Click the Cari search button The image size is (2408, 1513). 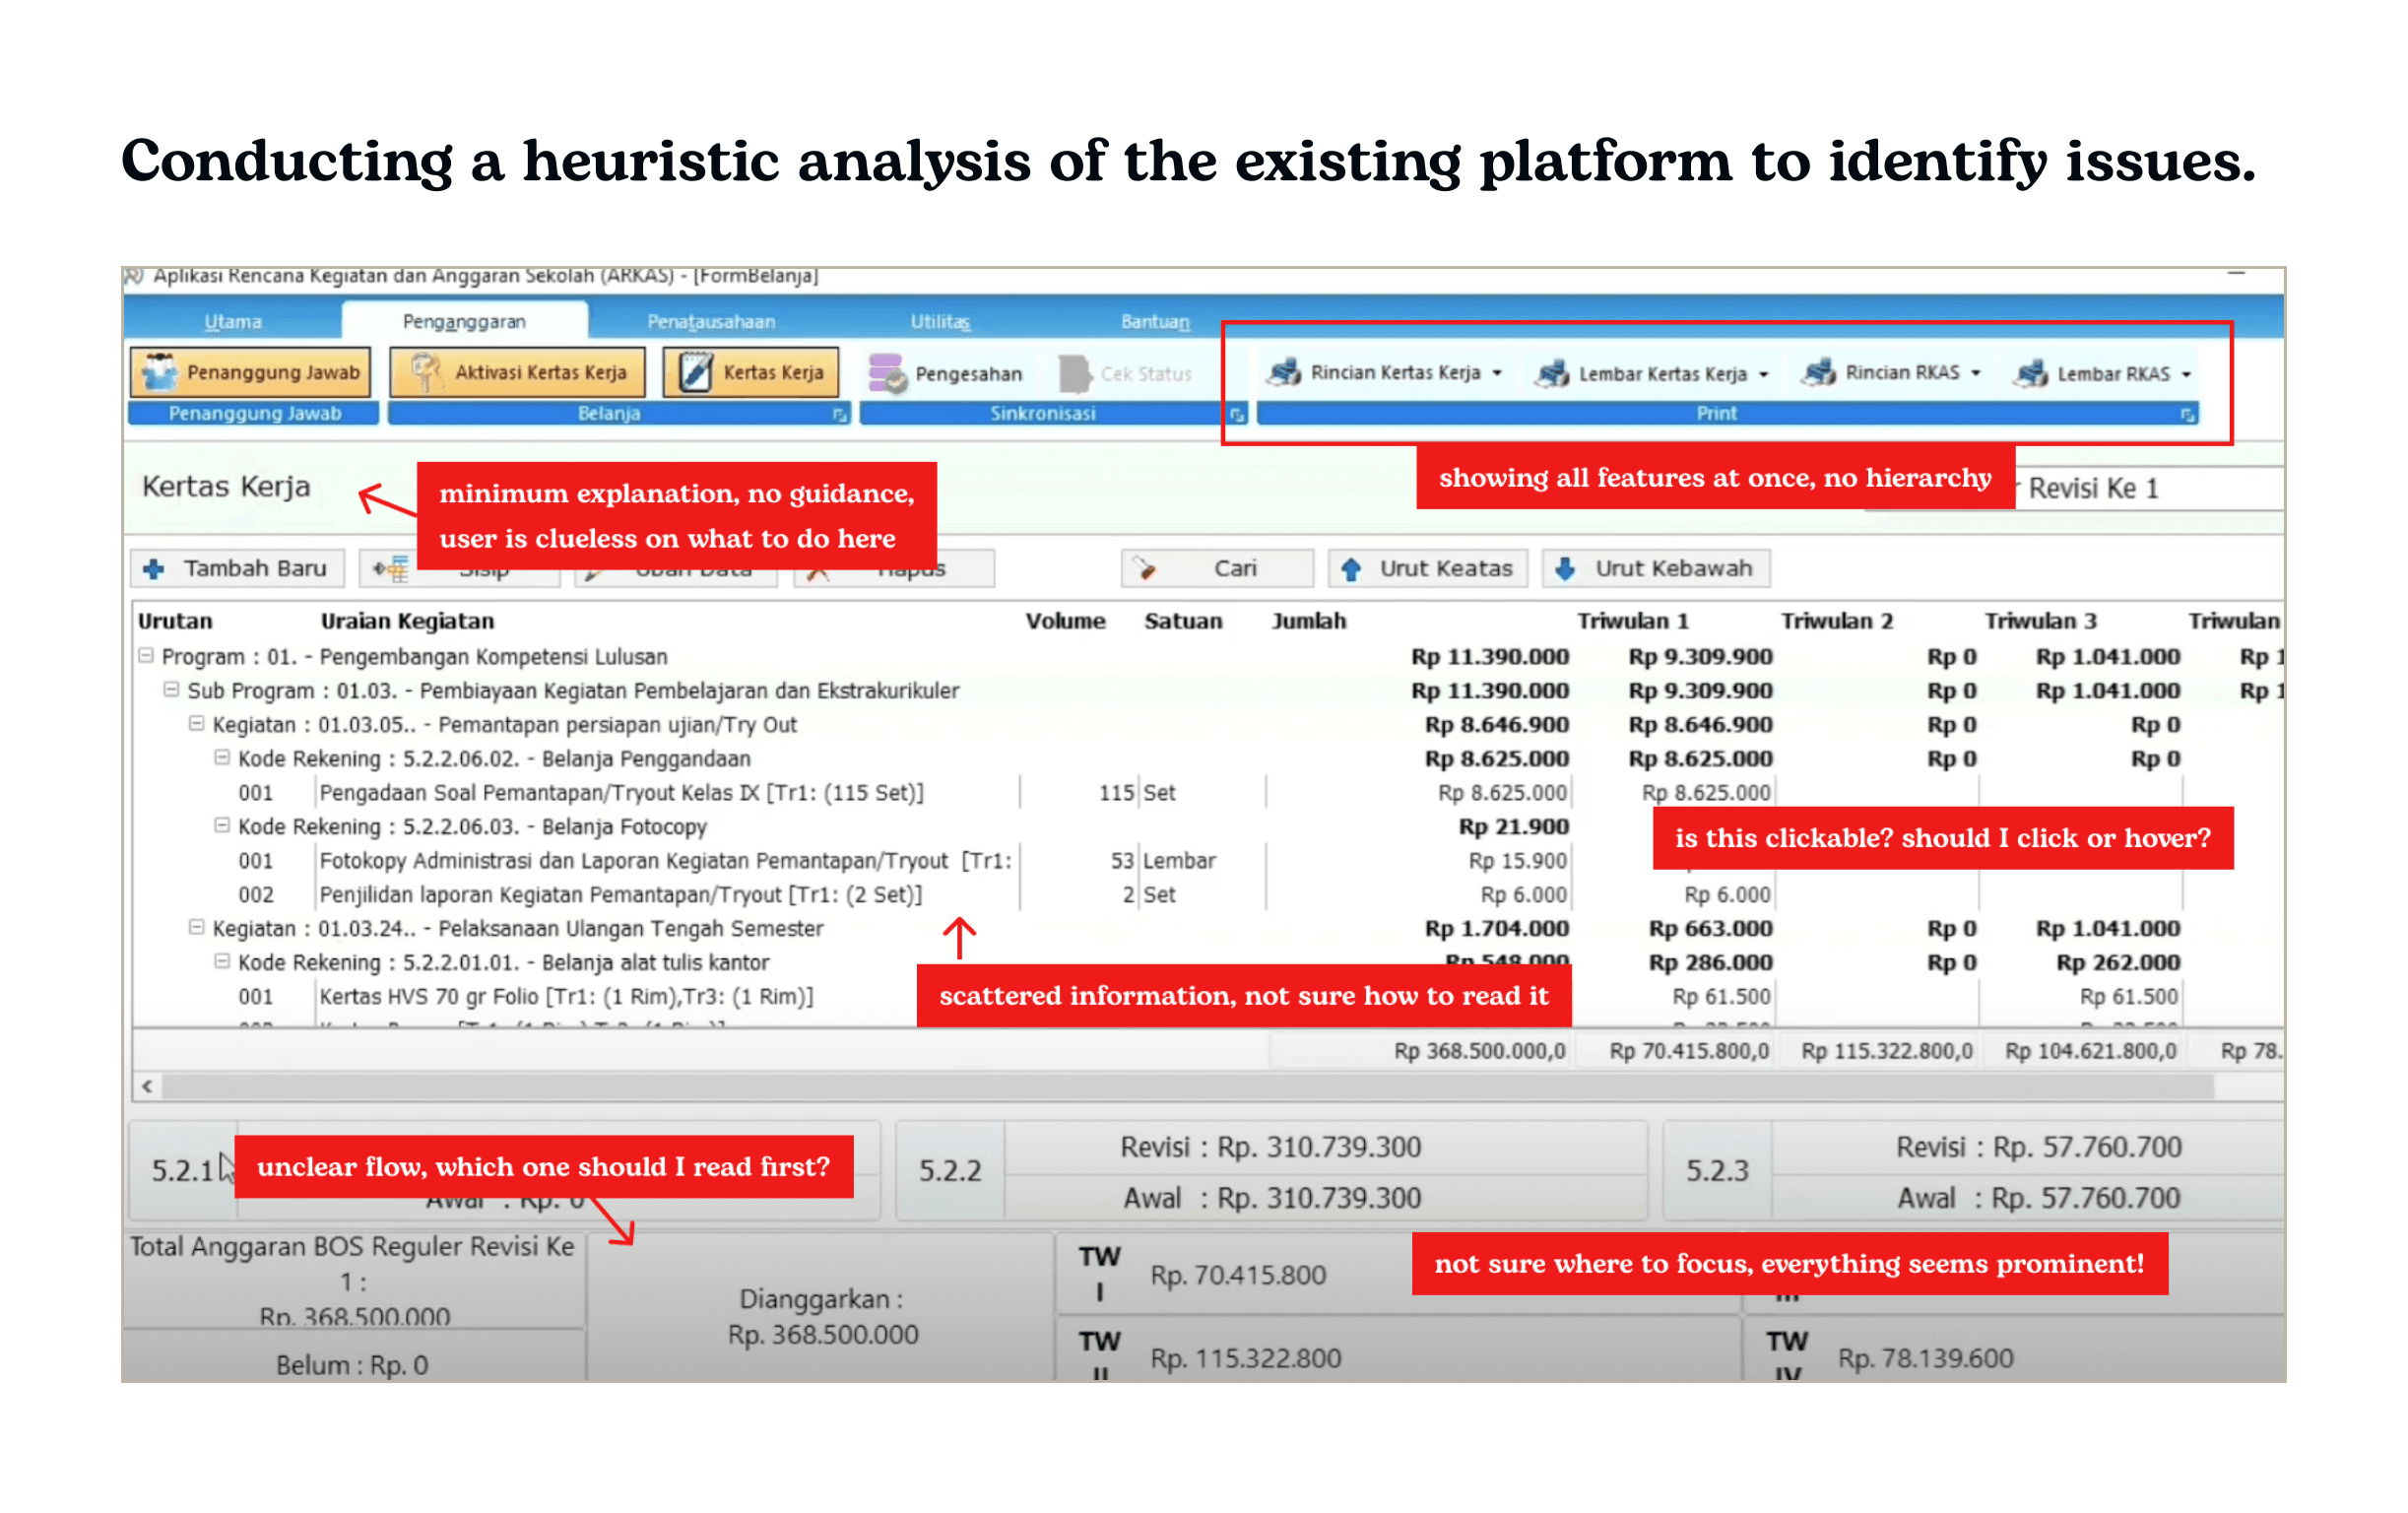coord(1216,569)
